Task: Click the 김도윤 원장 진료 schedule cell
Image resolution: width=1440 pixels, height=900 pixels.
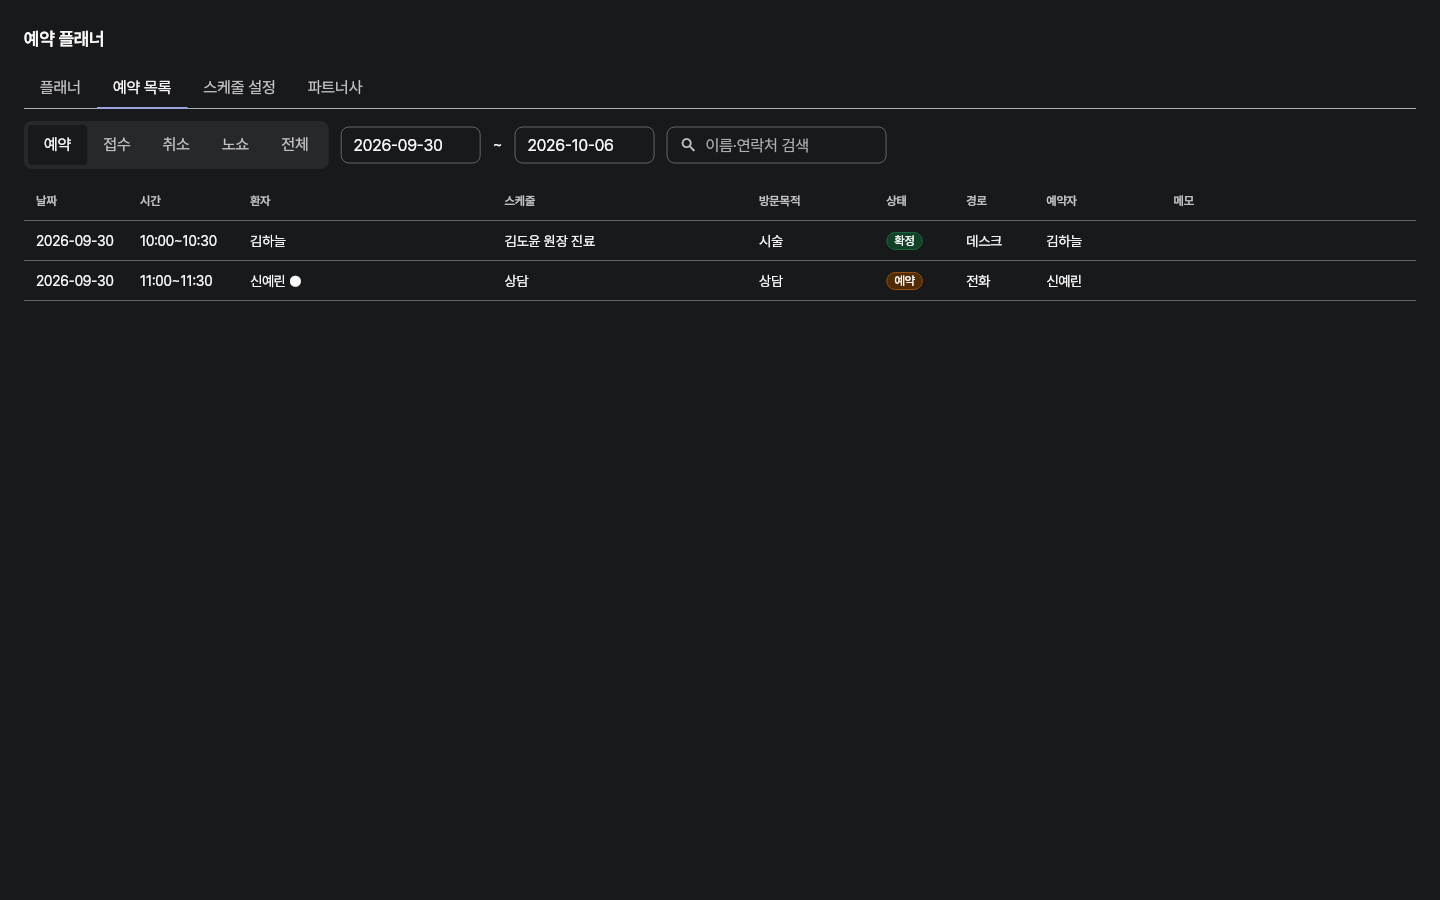Action: 549,241
